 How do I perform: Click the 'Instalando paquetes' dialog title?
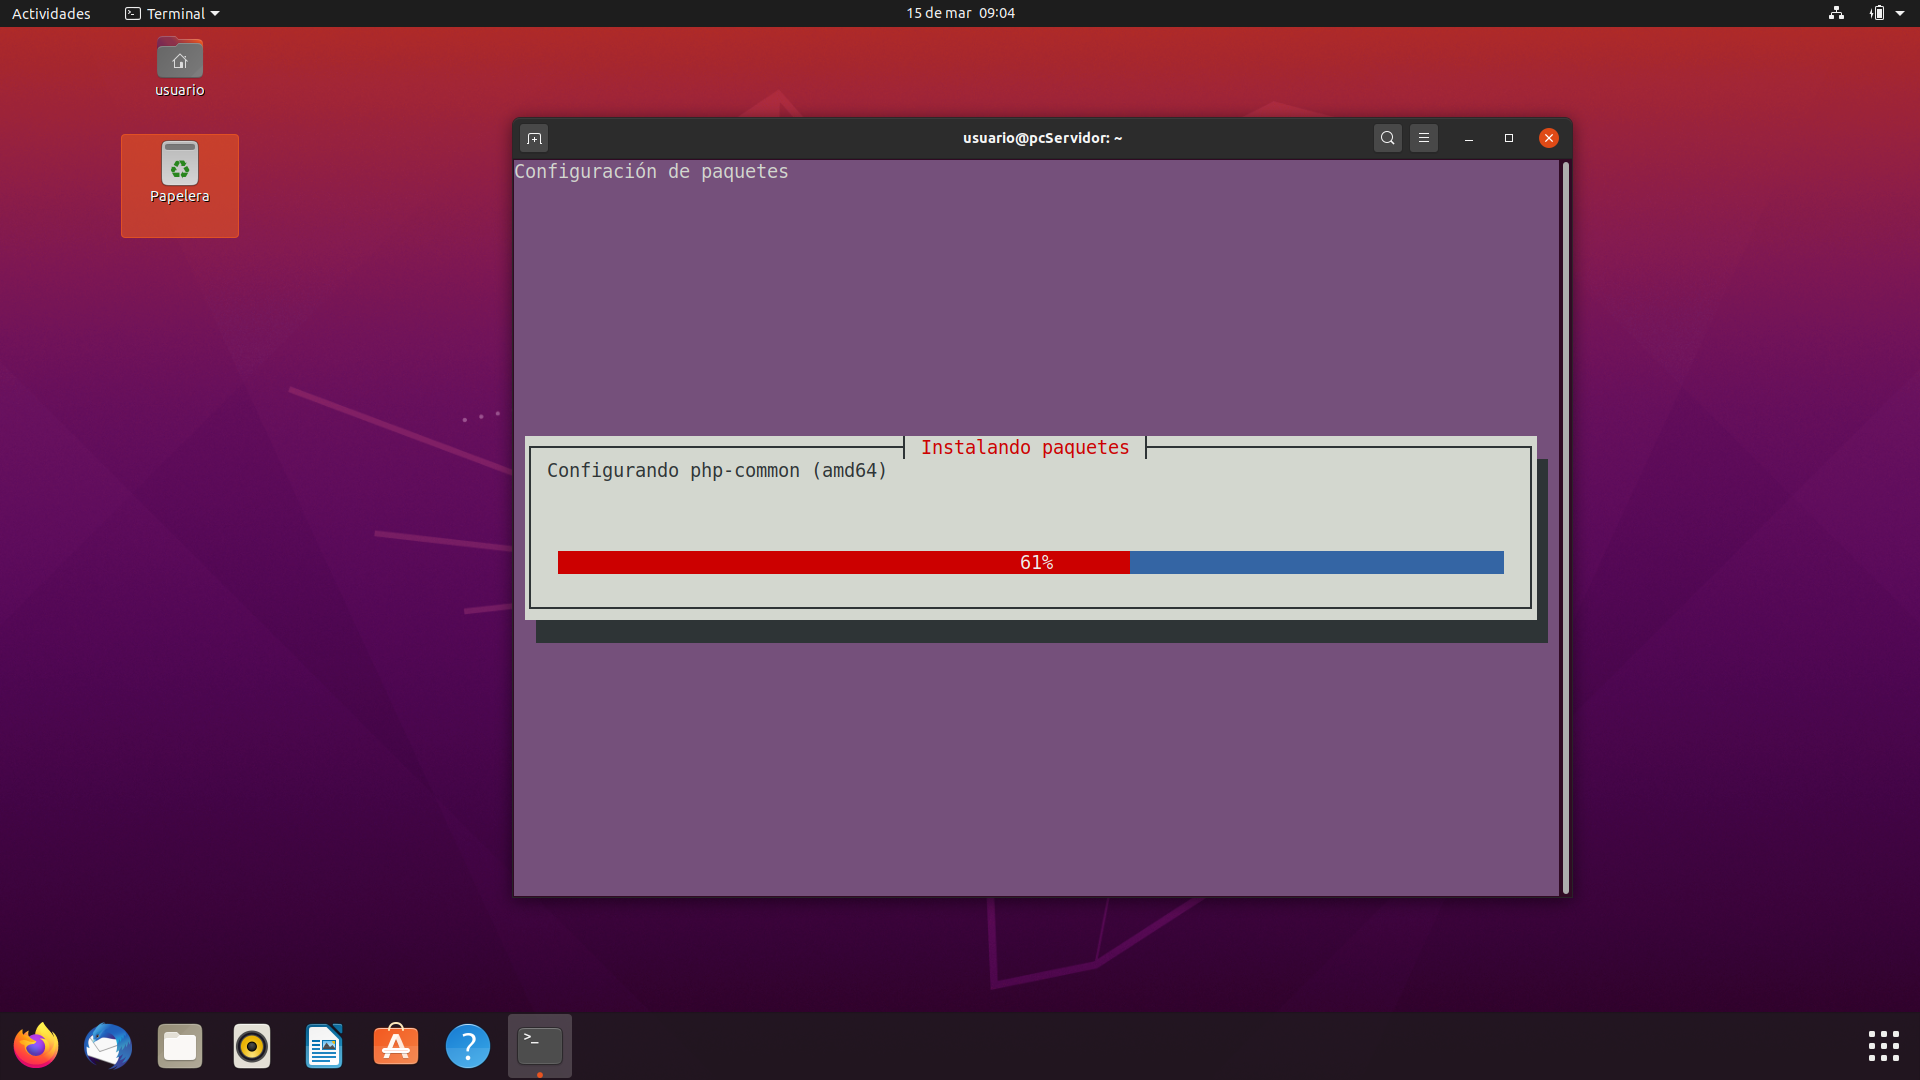click(1025, 448)
